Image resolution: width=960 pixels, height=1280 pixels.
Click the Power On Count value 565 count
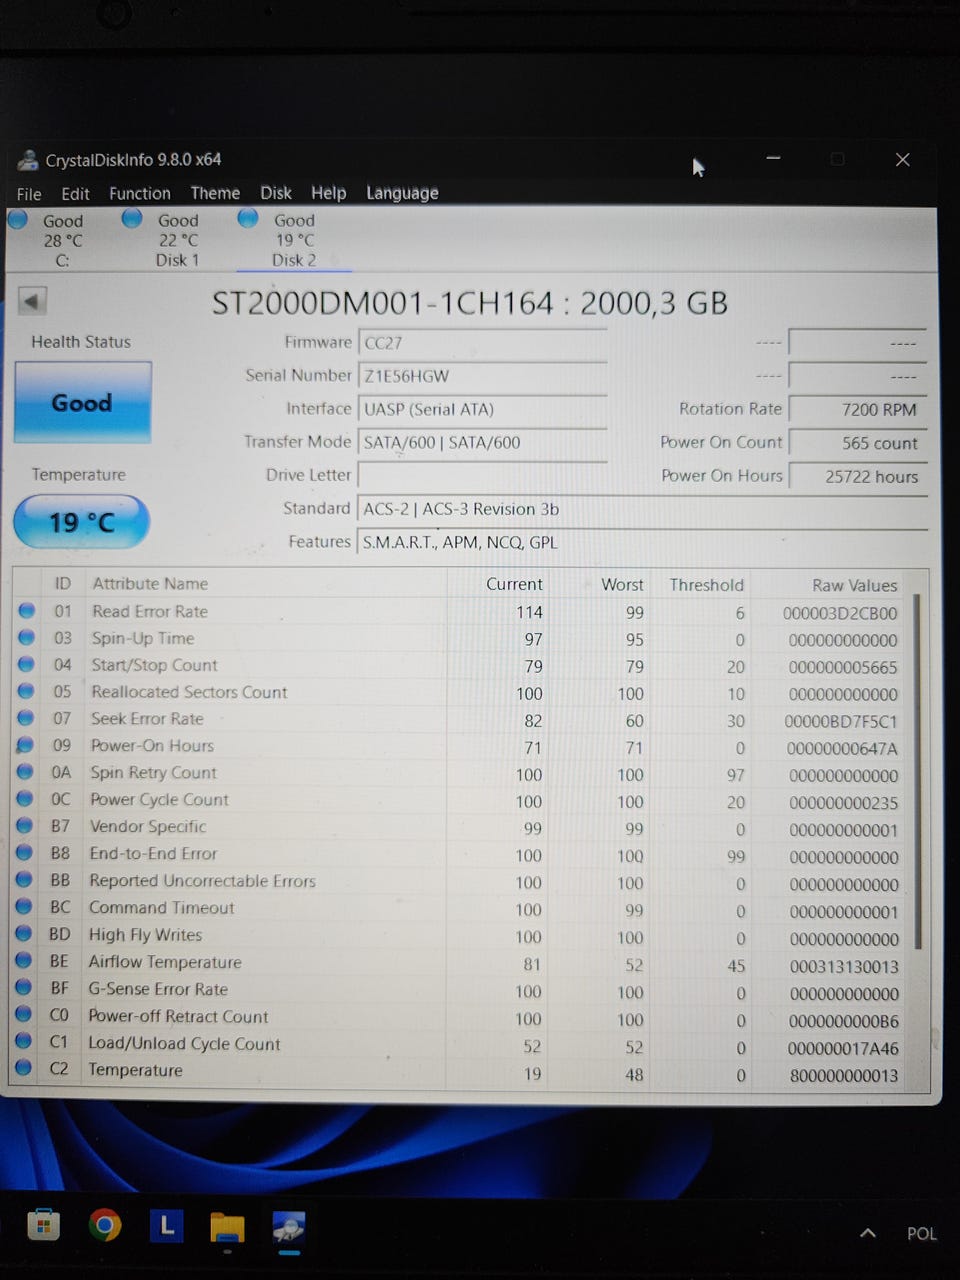coord(859,443)
